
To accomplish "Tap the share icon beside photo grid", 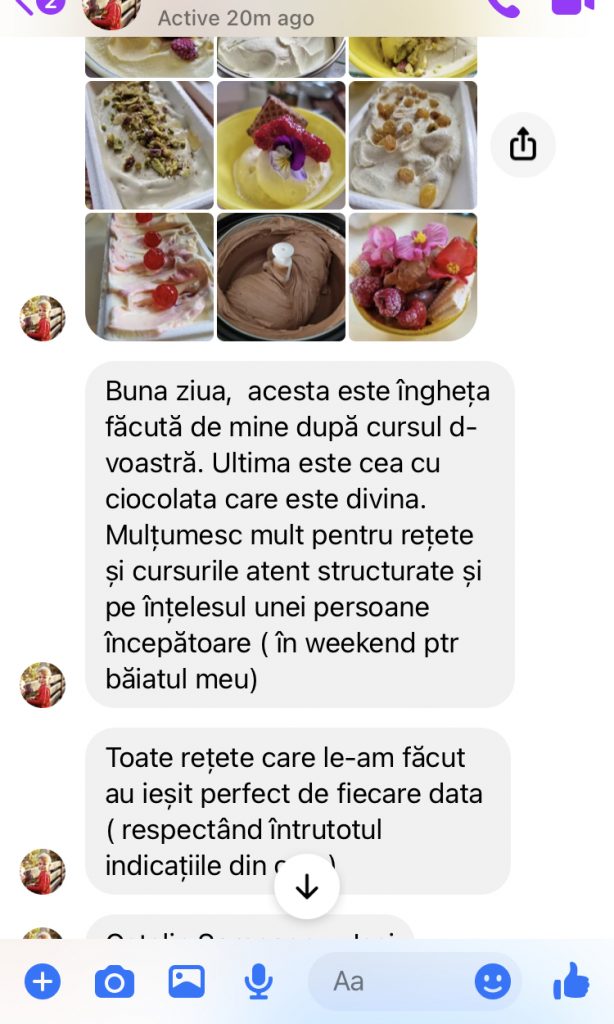I will click(523, 144).
